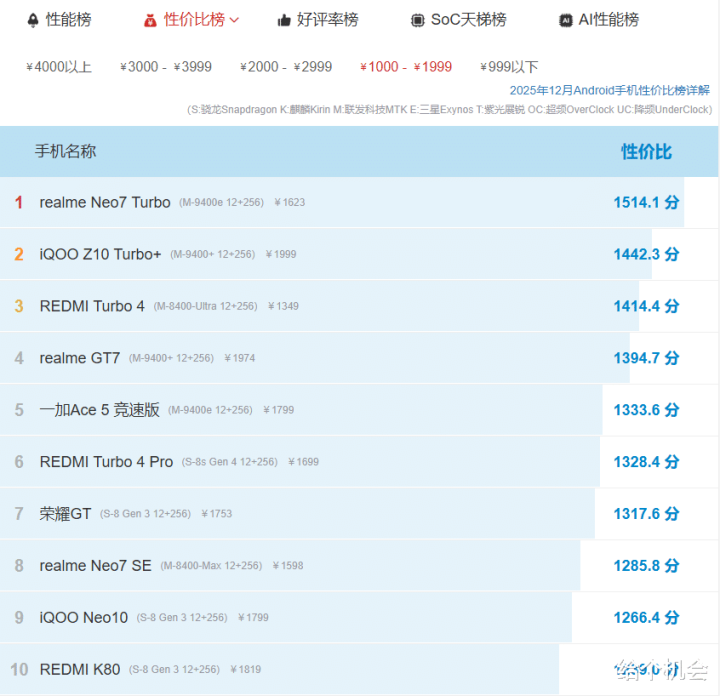Open REDMI K80 entry
This screenshot has width=720, height=696.
(80, 669)
